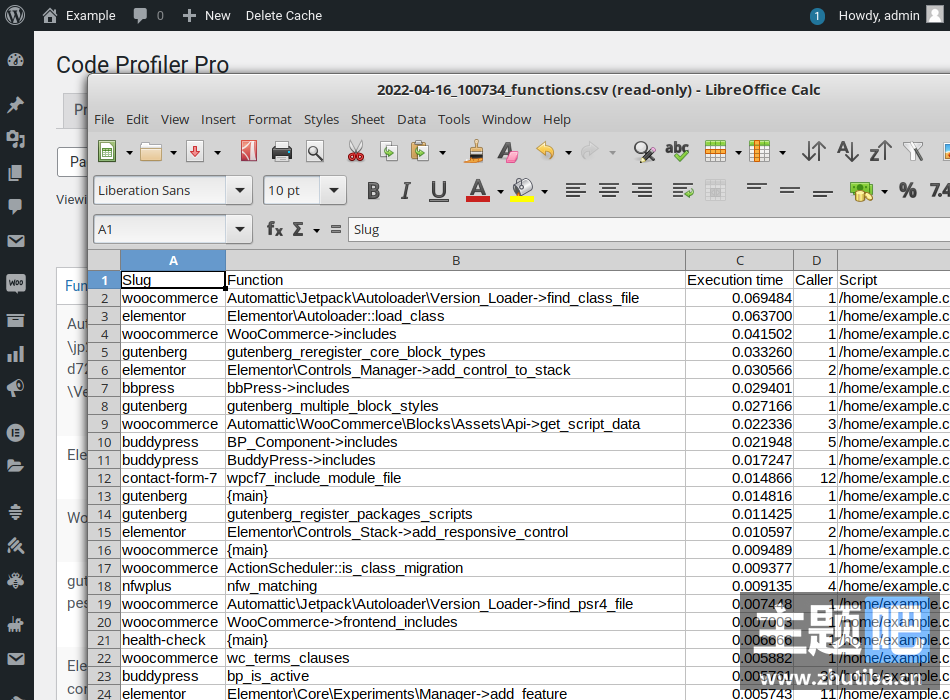950x700 pixels.
Task: Expand the Open recent files arrow
Action: tap(173, 153)
